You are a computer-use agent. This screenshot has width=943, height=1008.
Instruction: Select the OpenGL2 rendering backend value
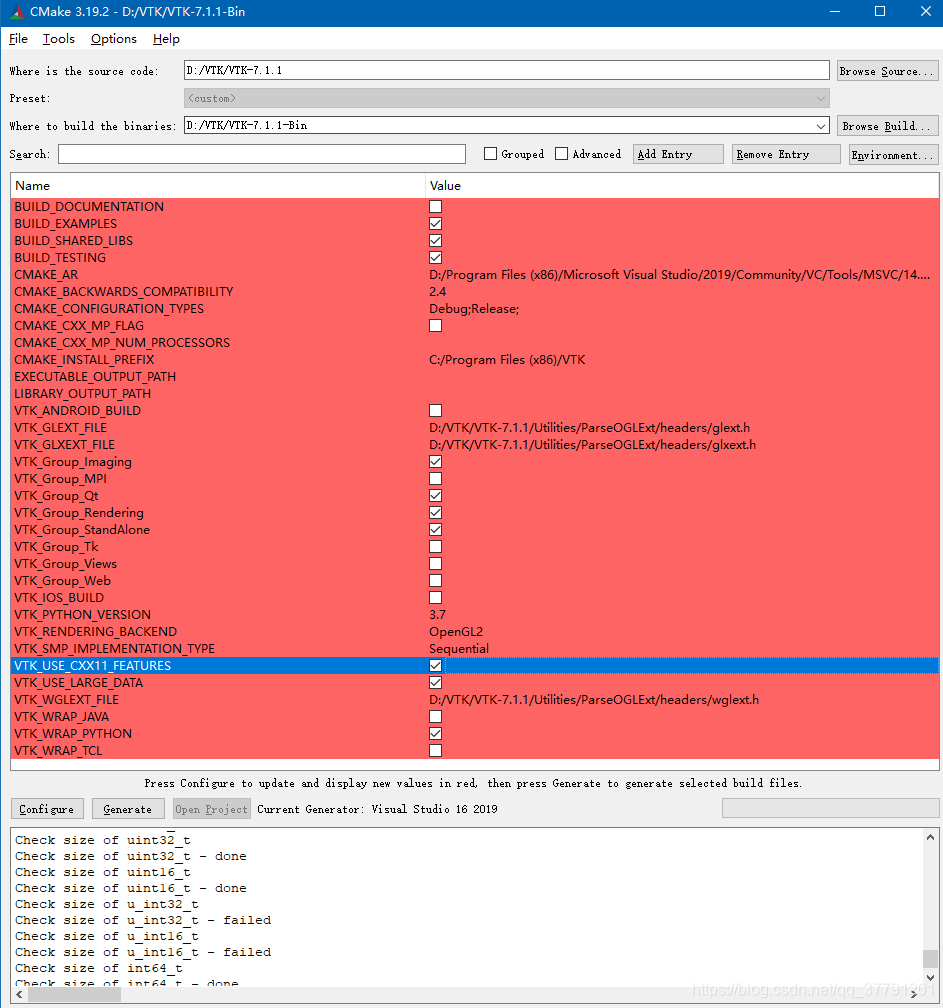click(x=456, y=632)
